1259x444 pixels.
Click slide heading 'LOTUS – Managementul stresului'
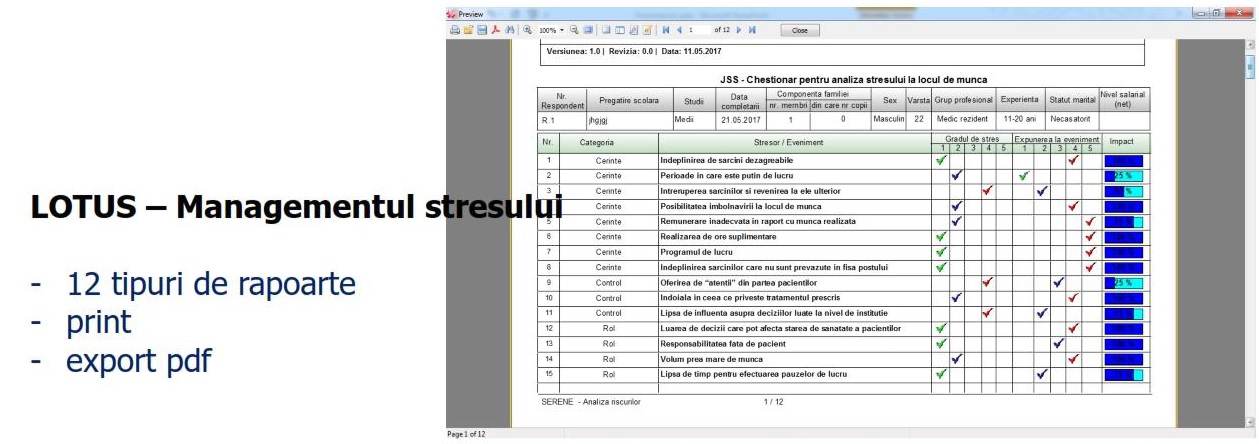point(296,207)
